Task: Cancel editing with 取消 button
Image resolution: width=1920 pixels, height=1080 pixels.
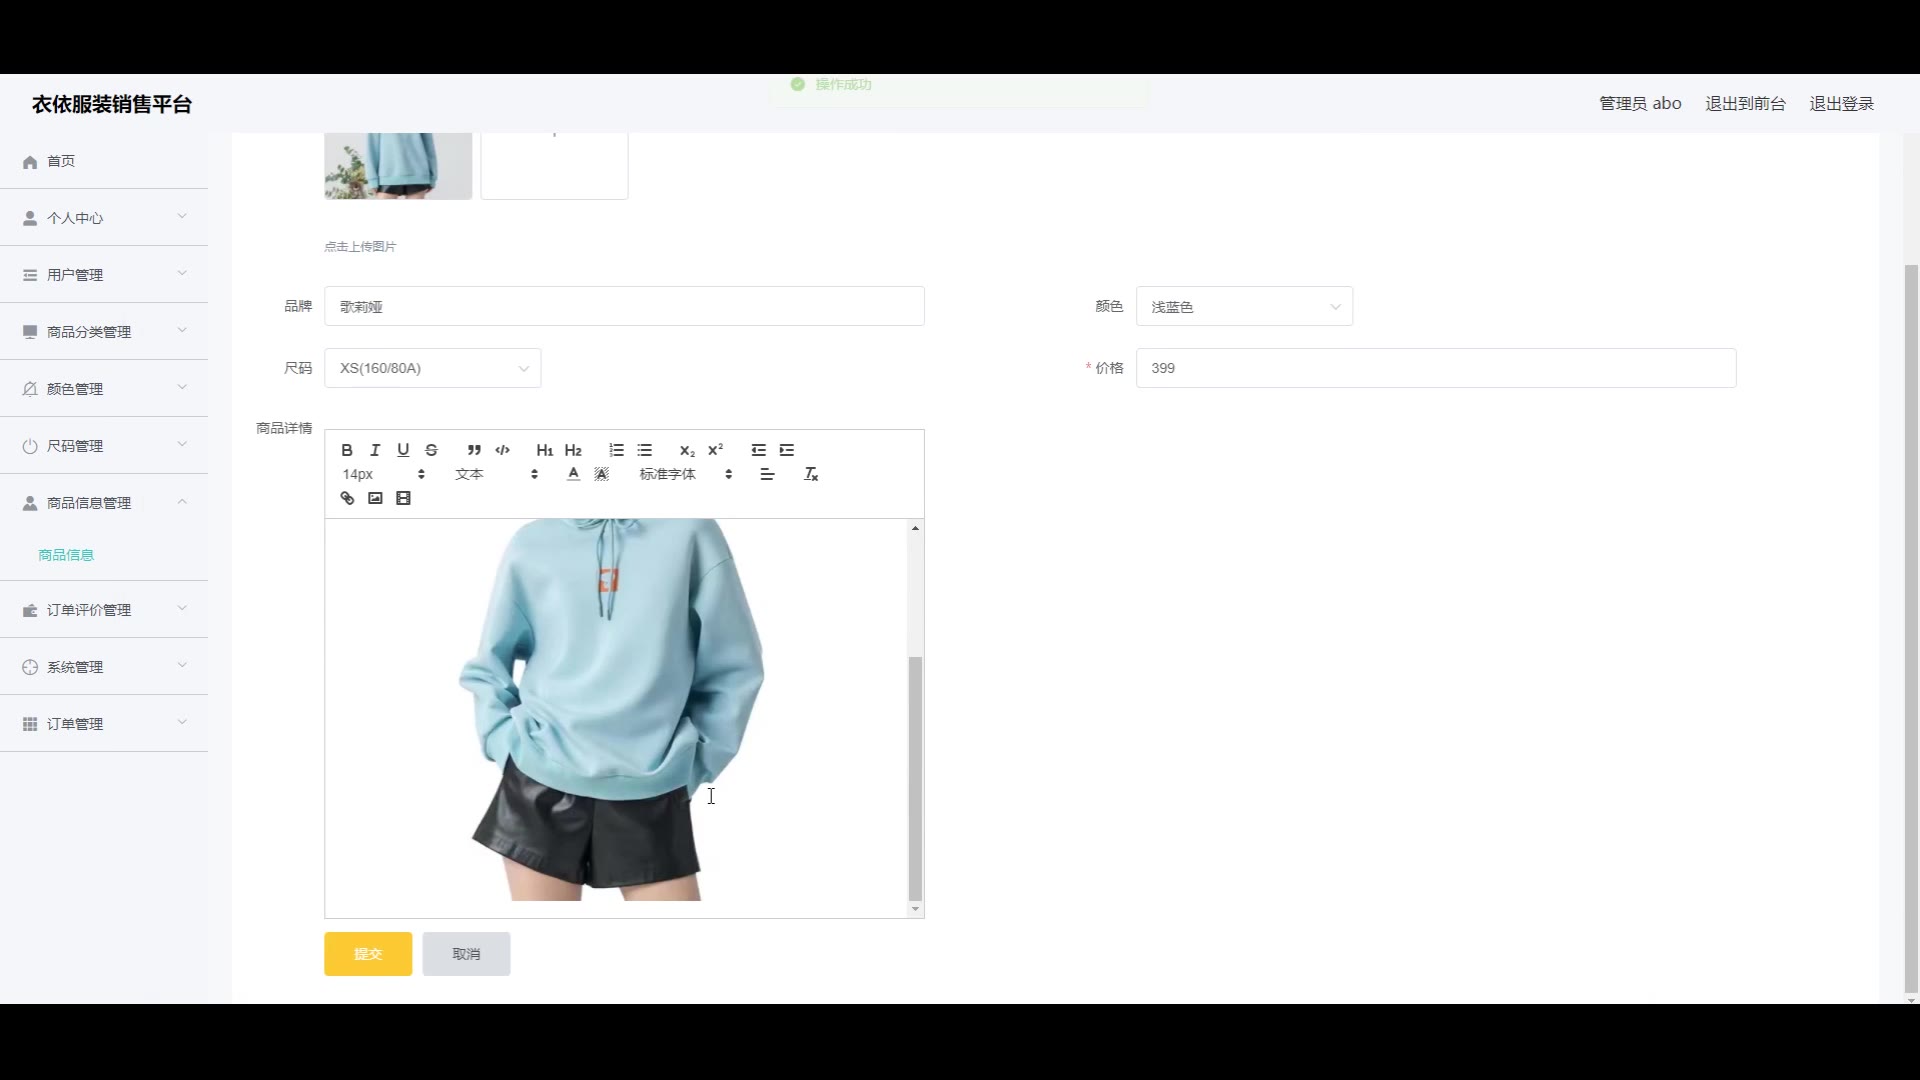Action: click(466, 954)
